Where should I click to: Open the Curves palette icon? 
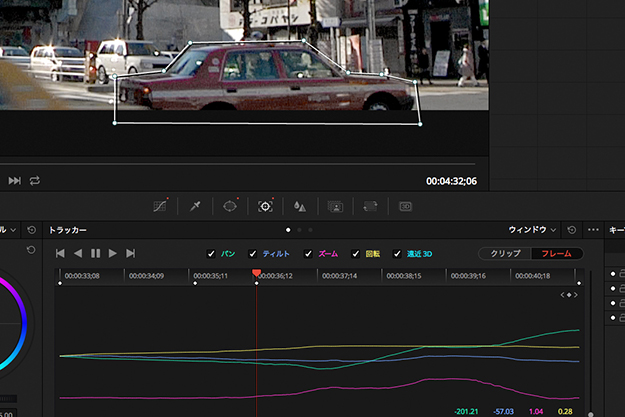(x=159, y=206)
